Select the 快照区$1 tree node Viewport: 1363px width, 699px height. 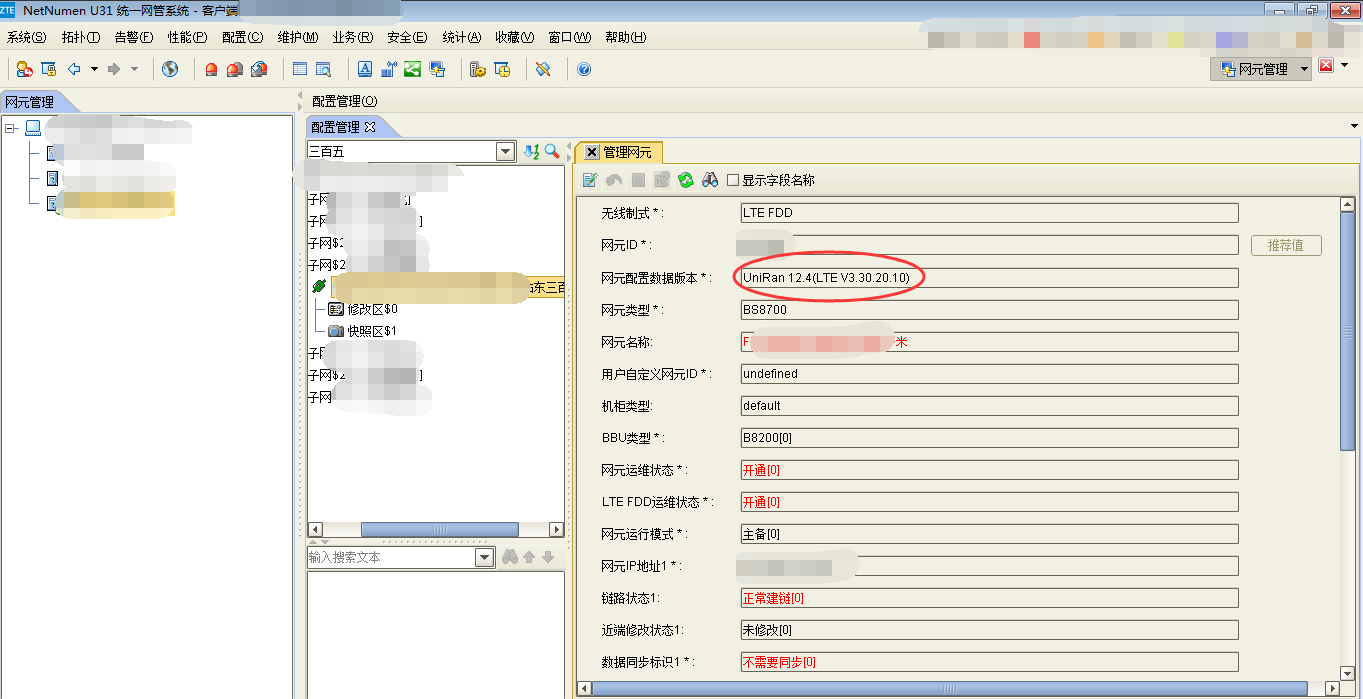pyautogui.click(x=362, y=331)
